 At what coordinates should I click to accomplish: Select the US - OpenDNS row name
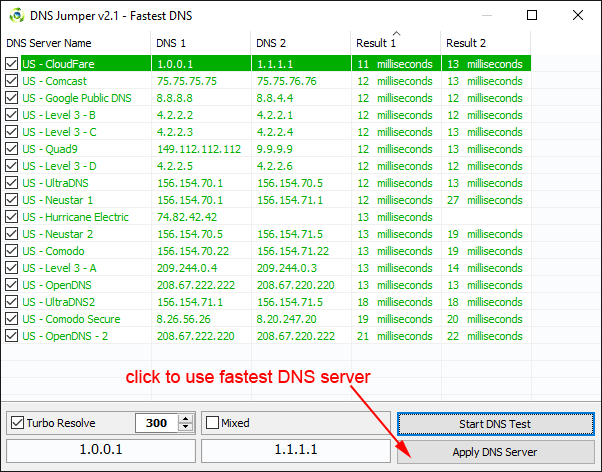[57, 285]
